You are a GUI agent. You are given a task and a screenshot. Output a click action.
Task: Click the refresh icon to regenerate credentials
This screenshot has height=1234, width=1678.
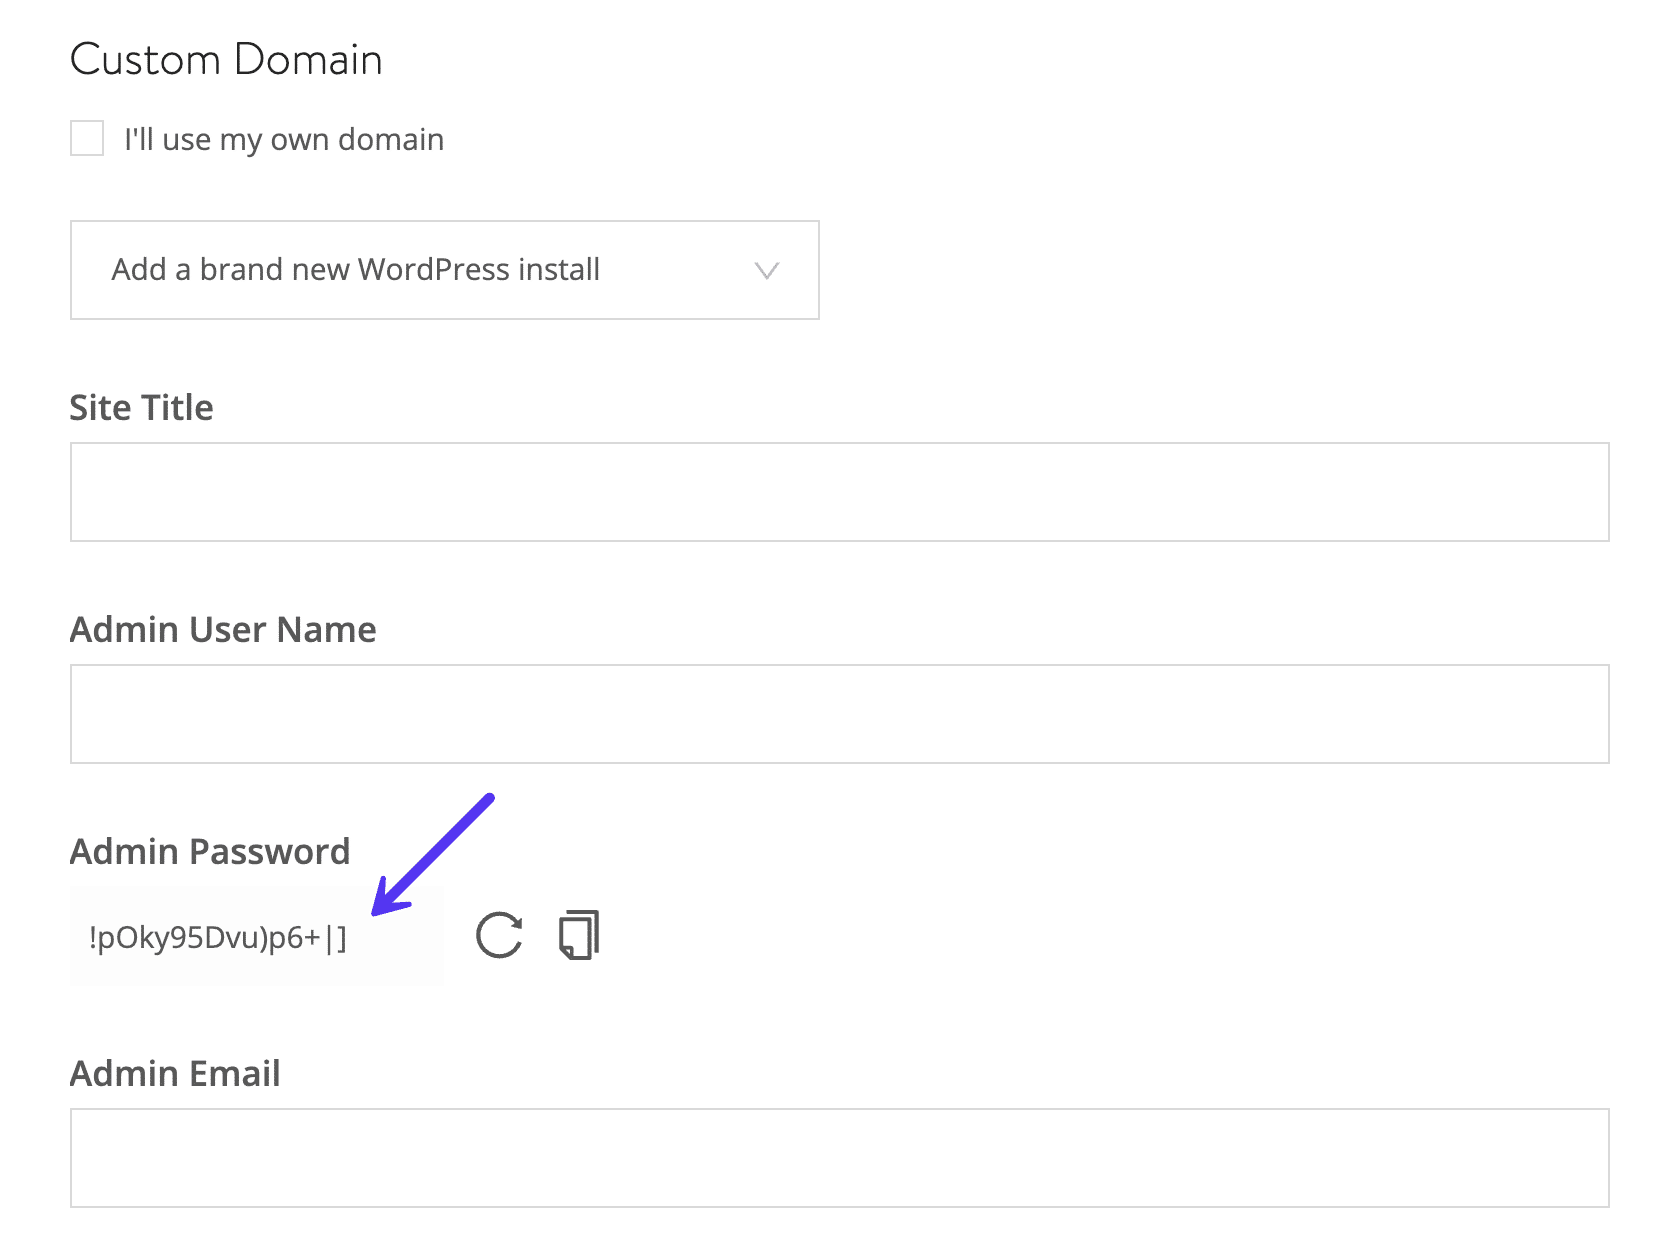(498, 934)
